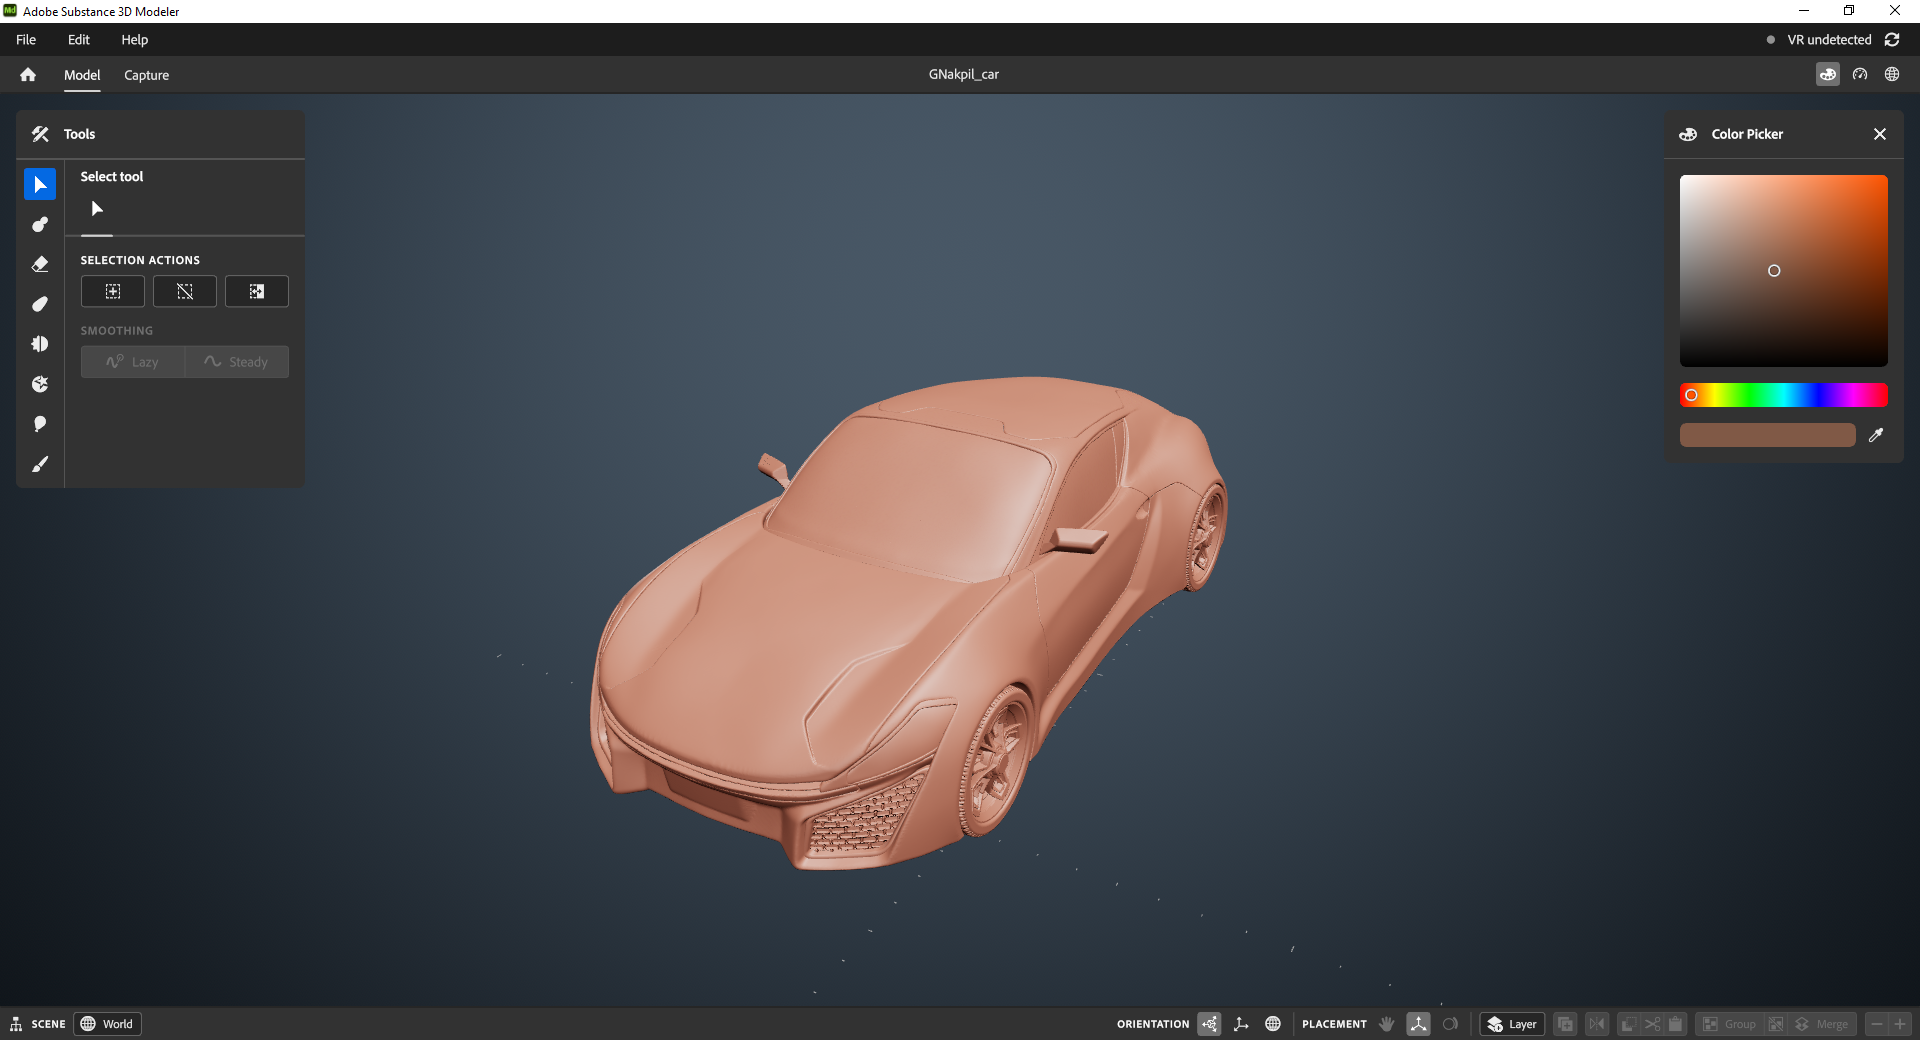
Task: Open the File menu
Action: (x=26, y=40)
